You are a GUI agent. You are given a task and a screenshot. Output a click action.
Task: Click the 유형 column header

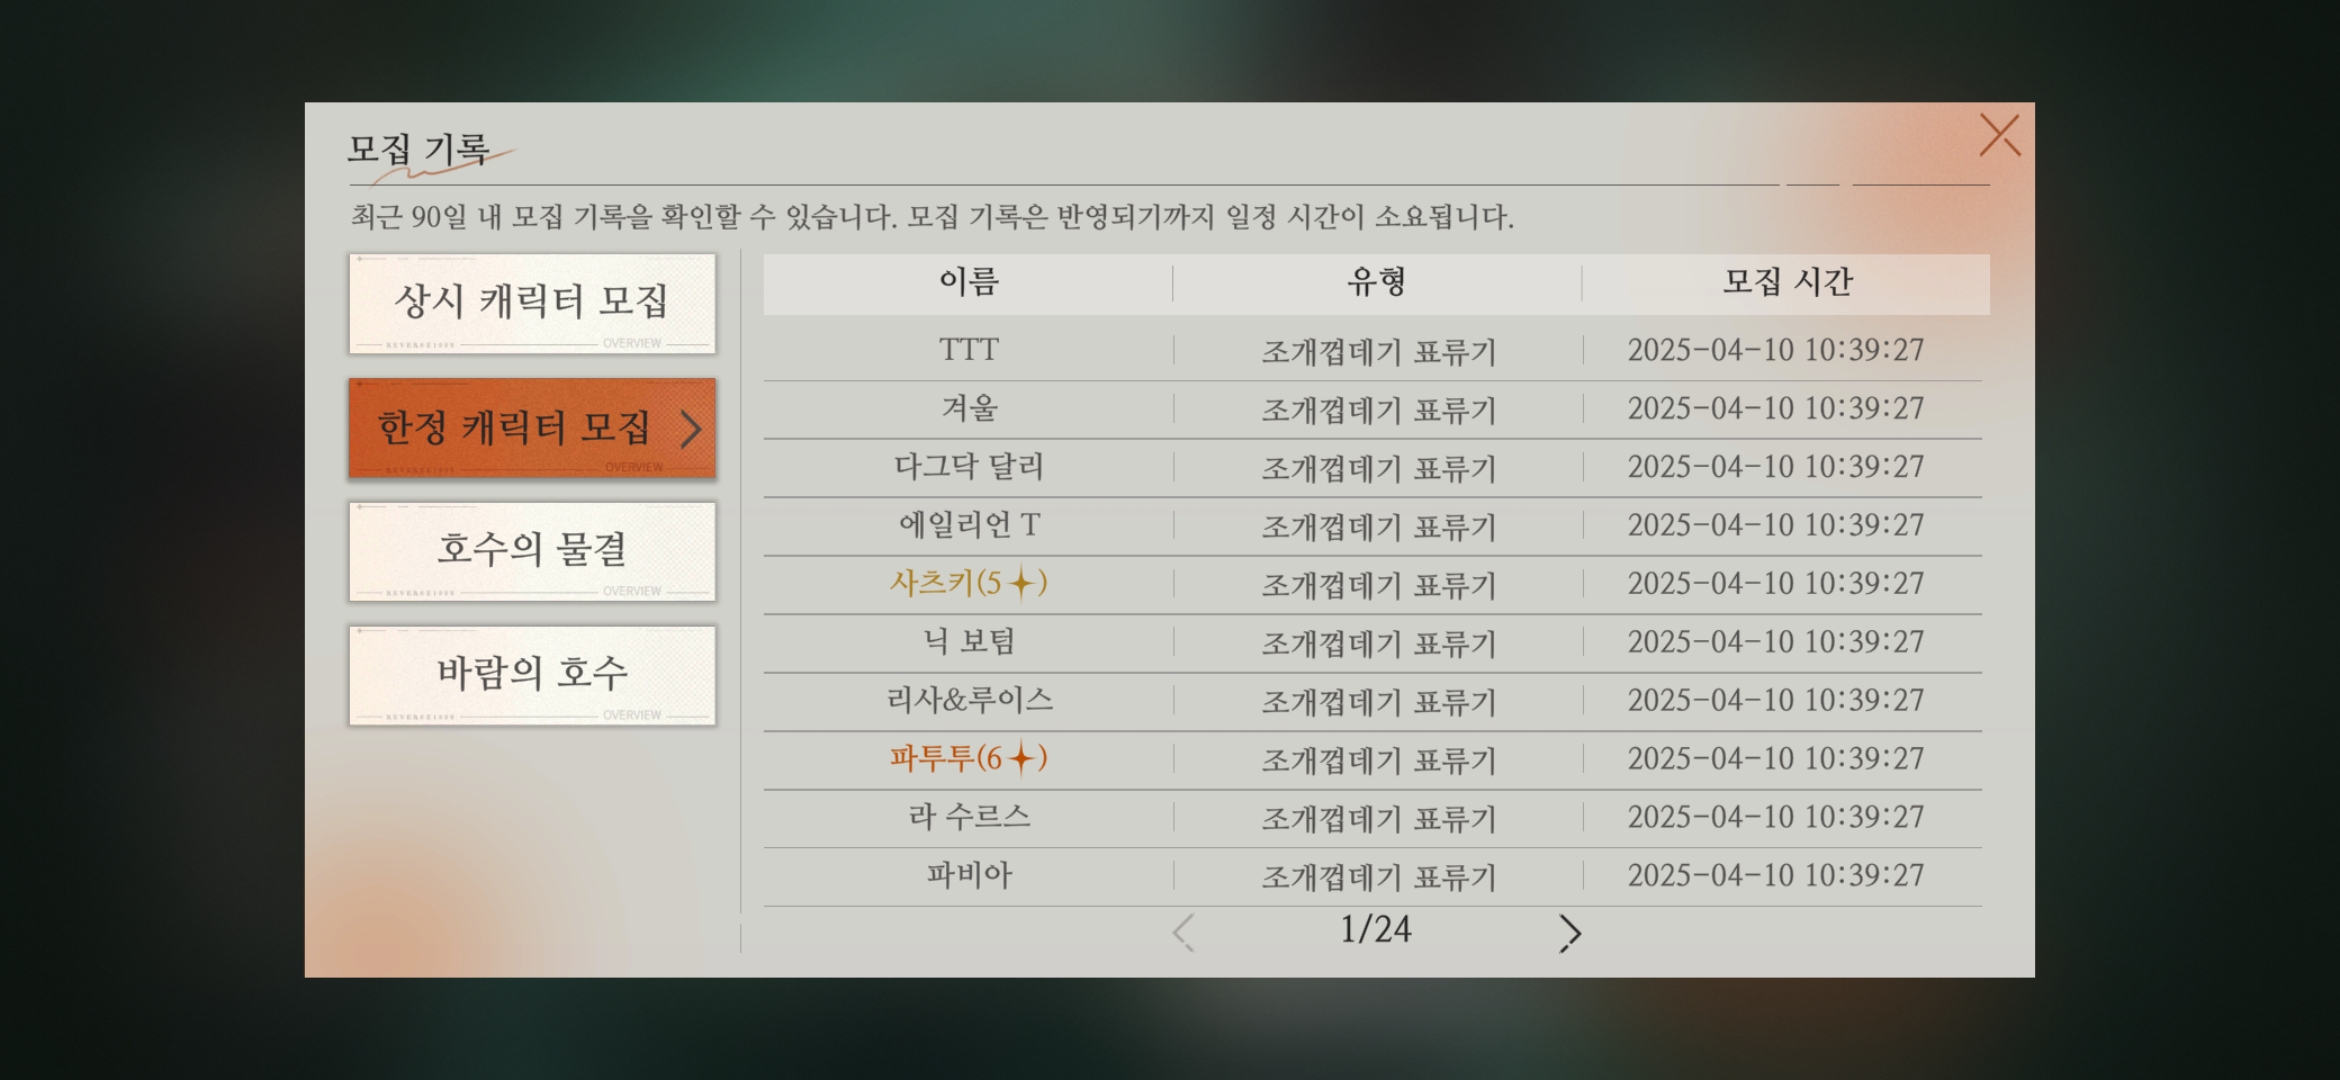(1377, 282)
